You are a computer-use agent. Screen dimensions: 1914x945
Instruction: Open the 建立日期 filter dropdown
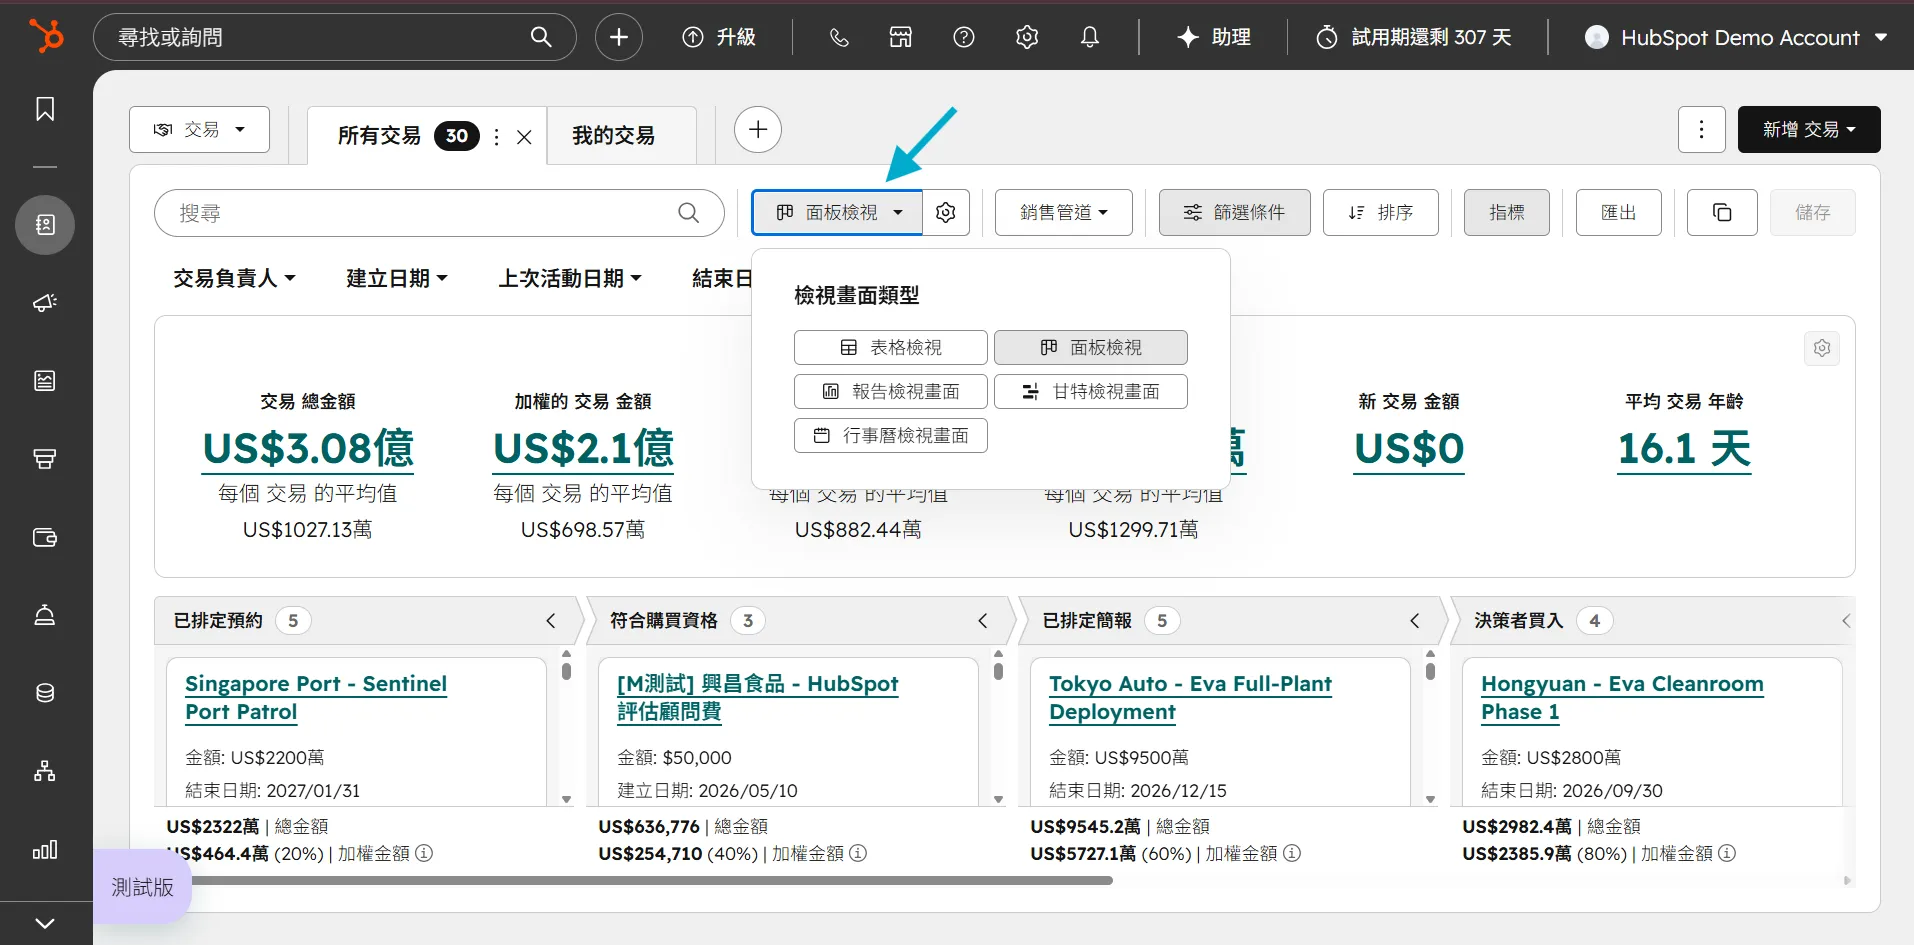(396, 278)
